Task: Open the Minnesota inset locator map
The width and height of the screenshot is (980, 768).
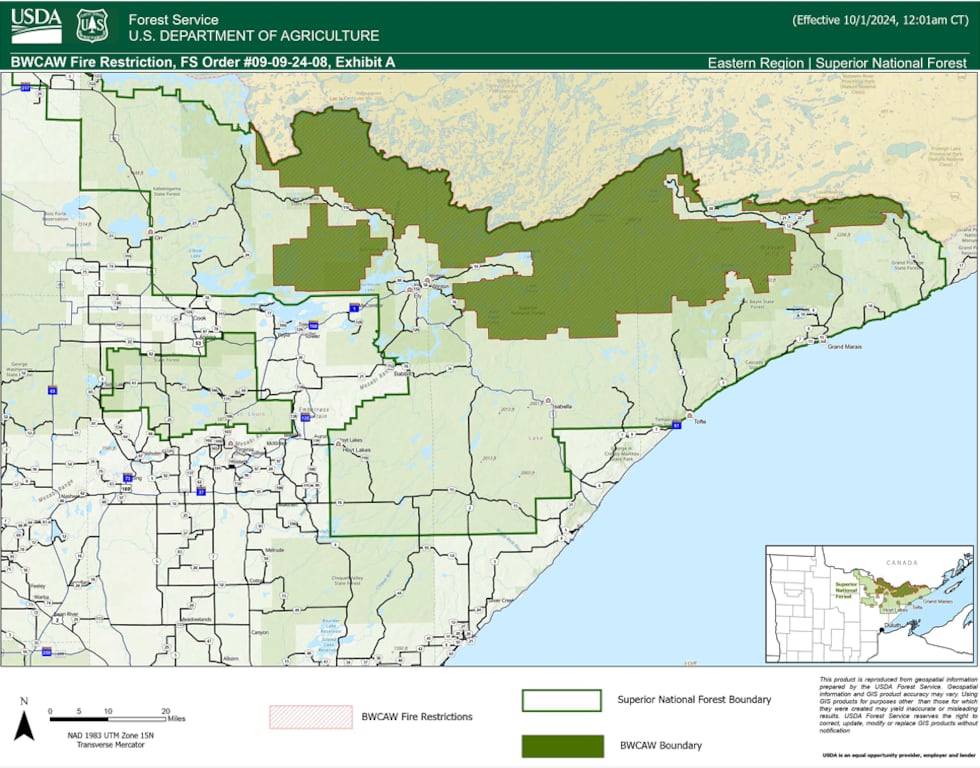Action: point(868,605)
